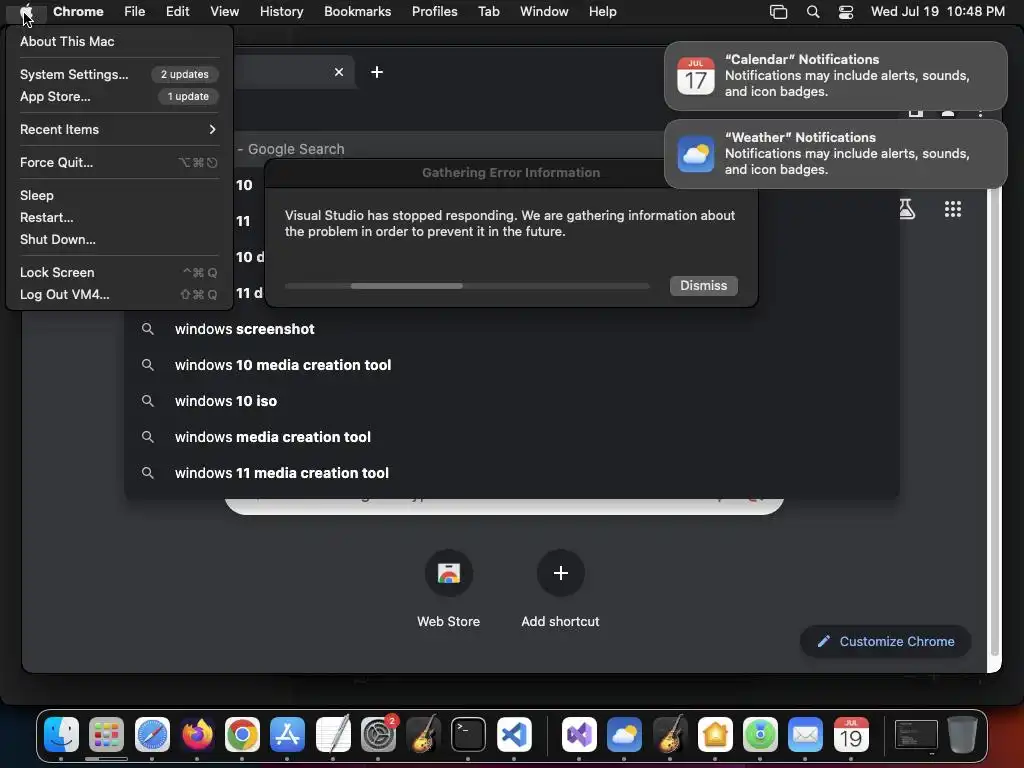Open Control Center in menu bar

coord(846,12)
